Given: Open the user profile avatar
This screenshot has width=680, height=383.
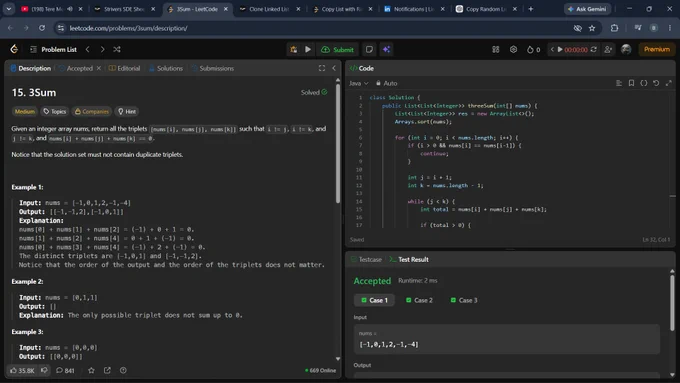Looking at the screenshot, I should click(x=626, y=49).
